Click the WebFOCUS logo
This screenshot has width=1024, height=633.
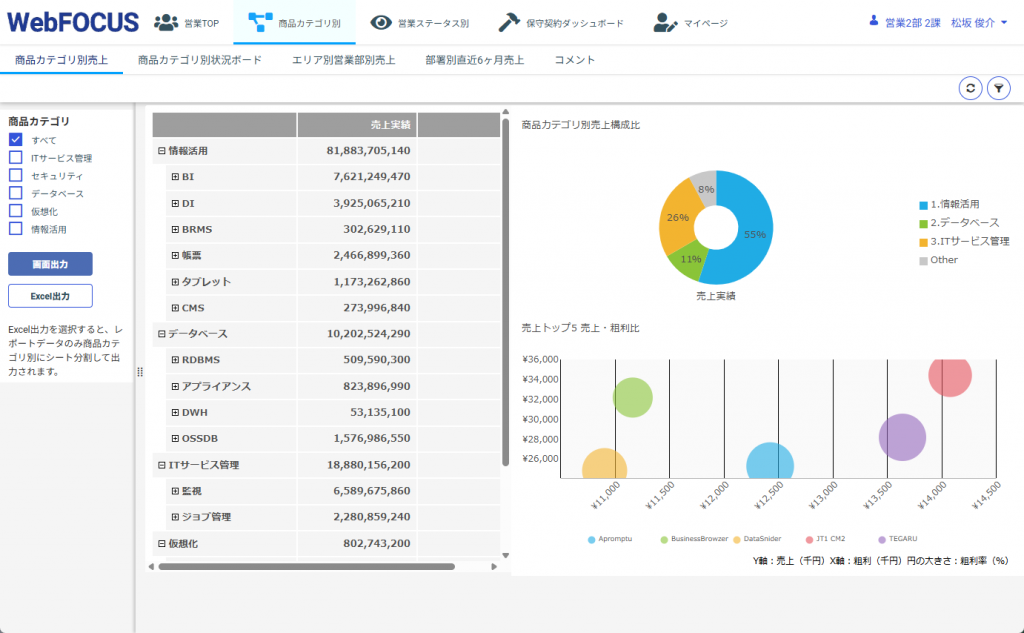pos(72,23)
